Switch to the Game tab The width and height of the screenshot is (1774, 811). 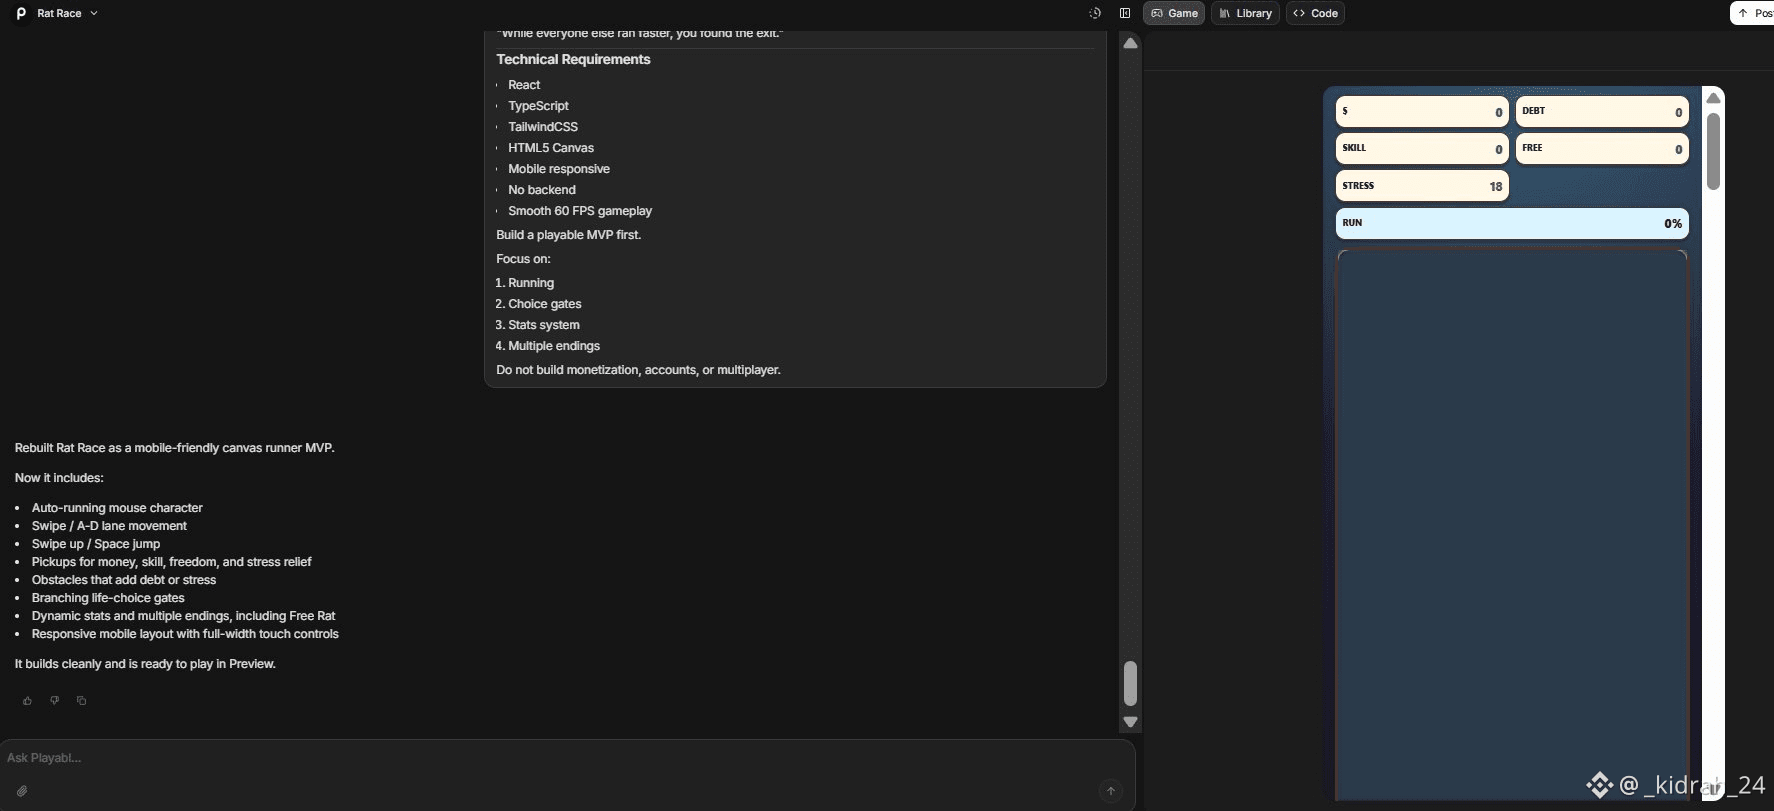point(1174,13)
